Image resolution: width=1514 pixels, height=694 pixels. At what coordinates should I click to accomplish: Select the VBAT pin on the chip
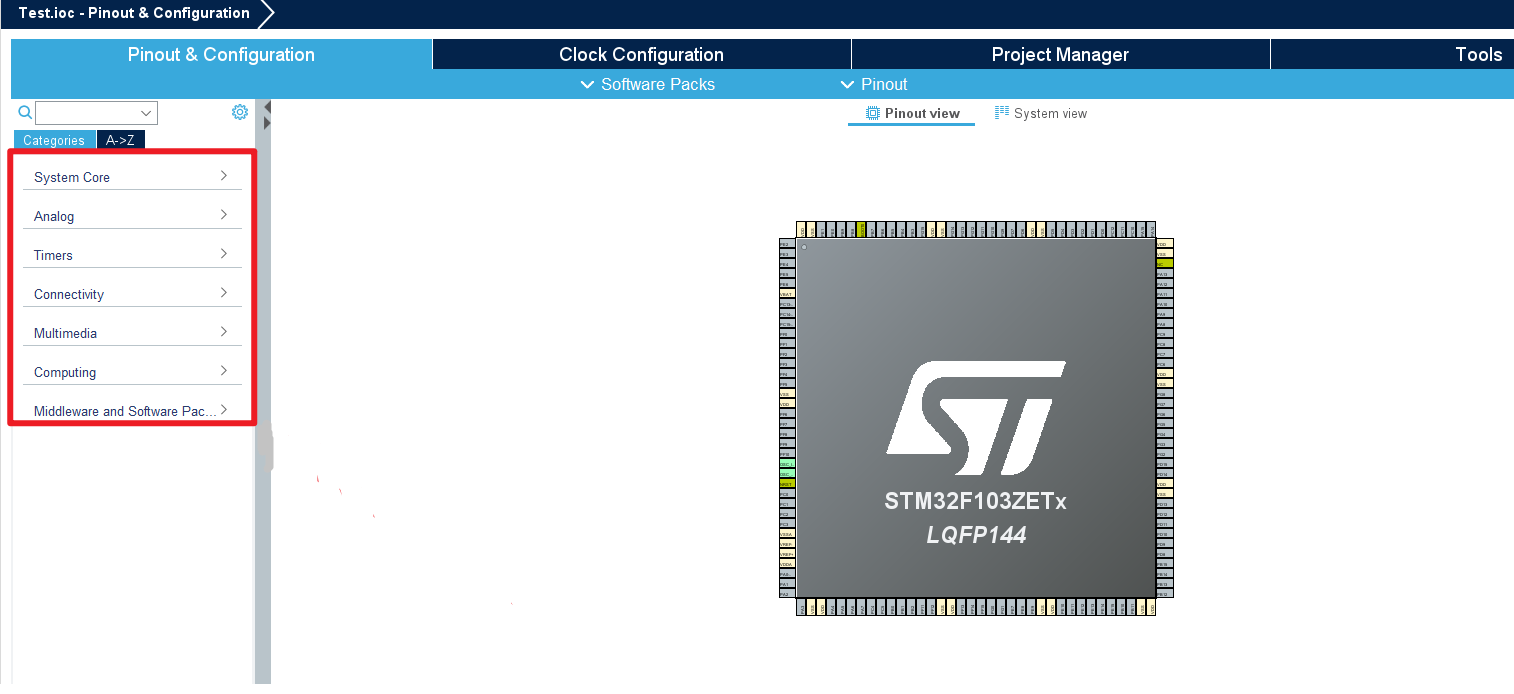click(x=787, y=294)
